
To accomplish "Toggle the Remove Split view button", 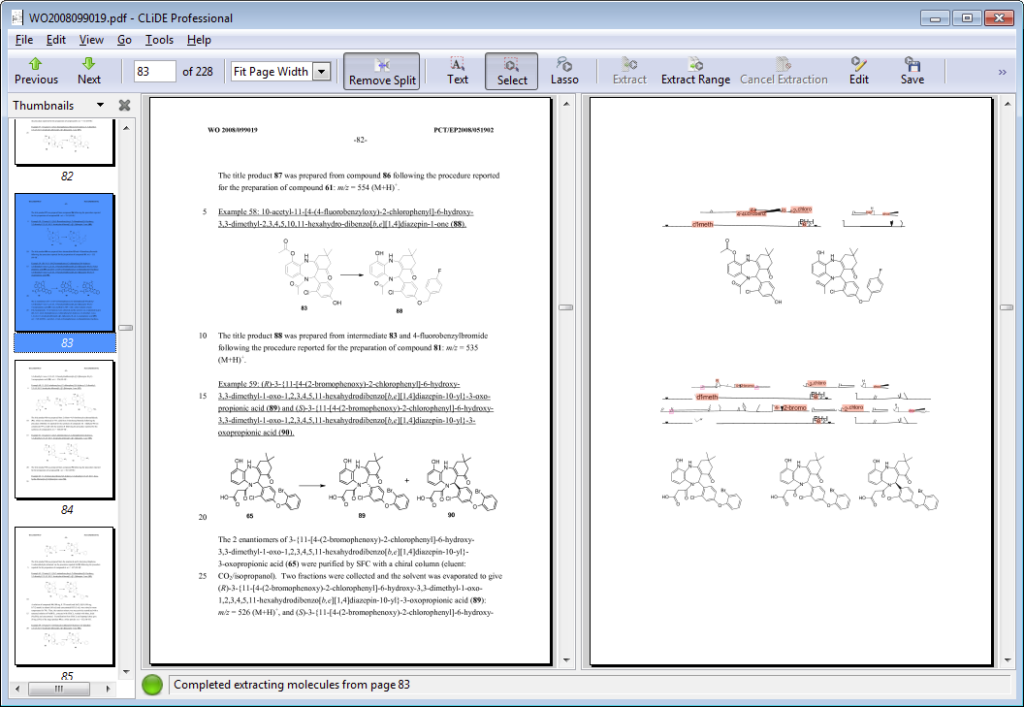I will click(381, 70).
